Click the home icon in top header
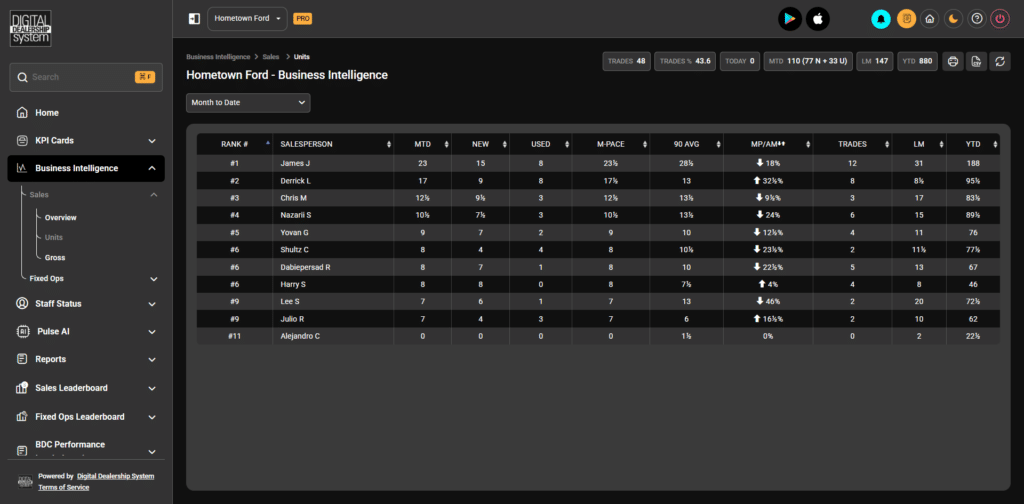This screenshot has width=1024, height=504. tap(930, 19)
